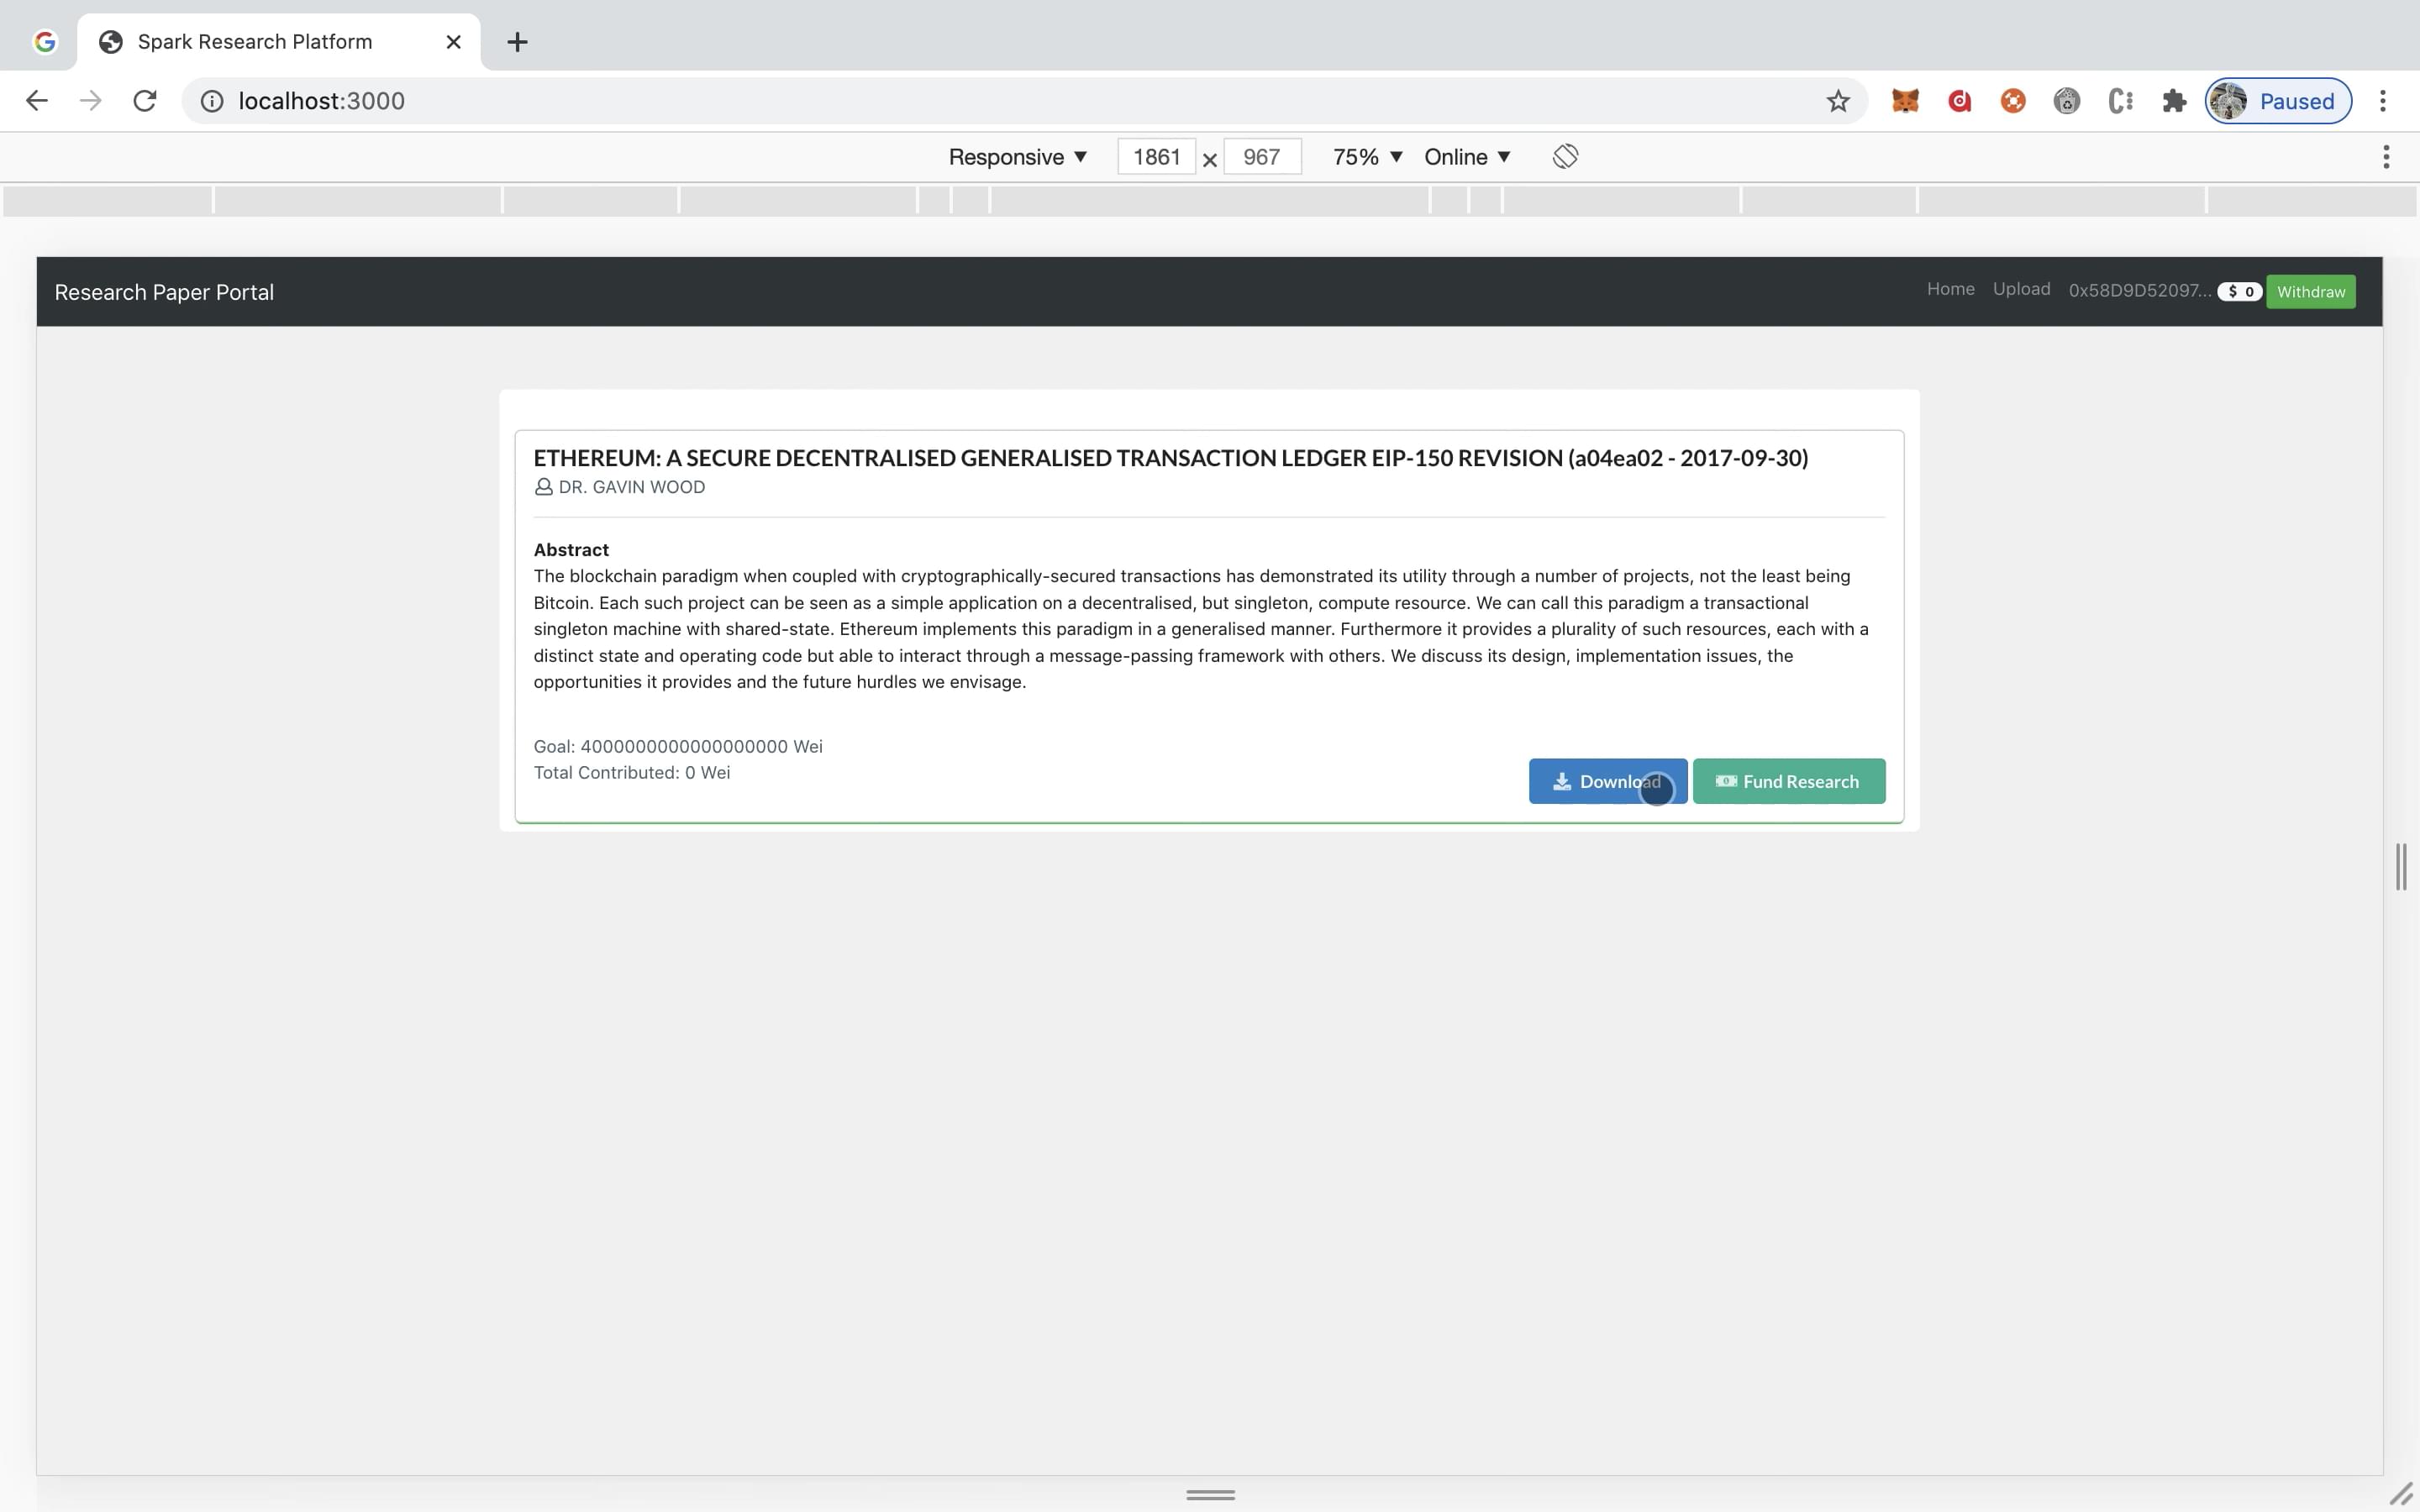This screenshot has width=2420, height=1512.
Task: Click the Withdraw button icon
Action: [2310, 291]
